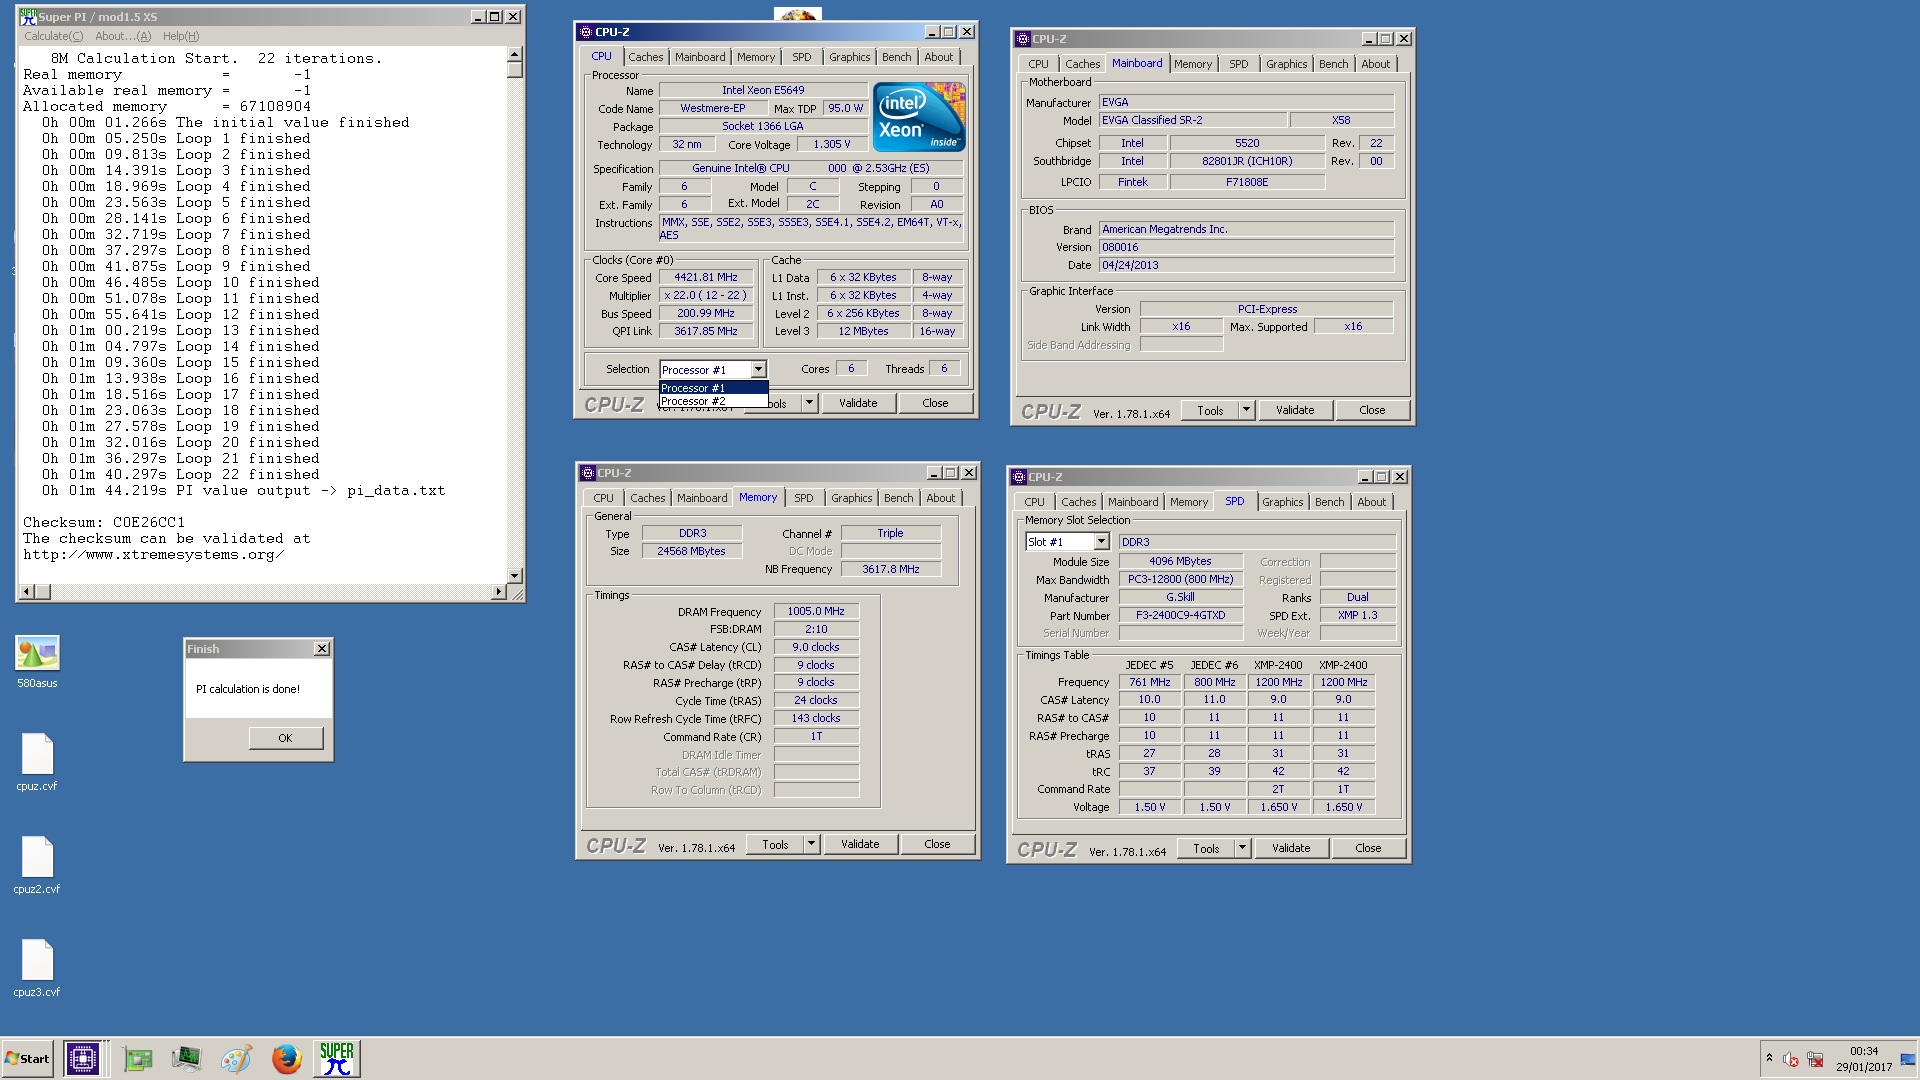The width and height of the screenshot is (1920, 1080).
Task: Click OK in the Finish dialog
Action: tap(285, 738)
